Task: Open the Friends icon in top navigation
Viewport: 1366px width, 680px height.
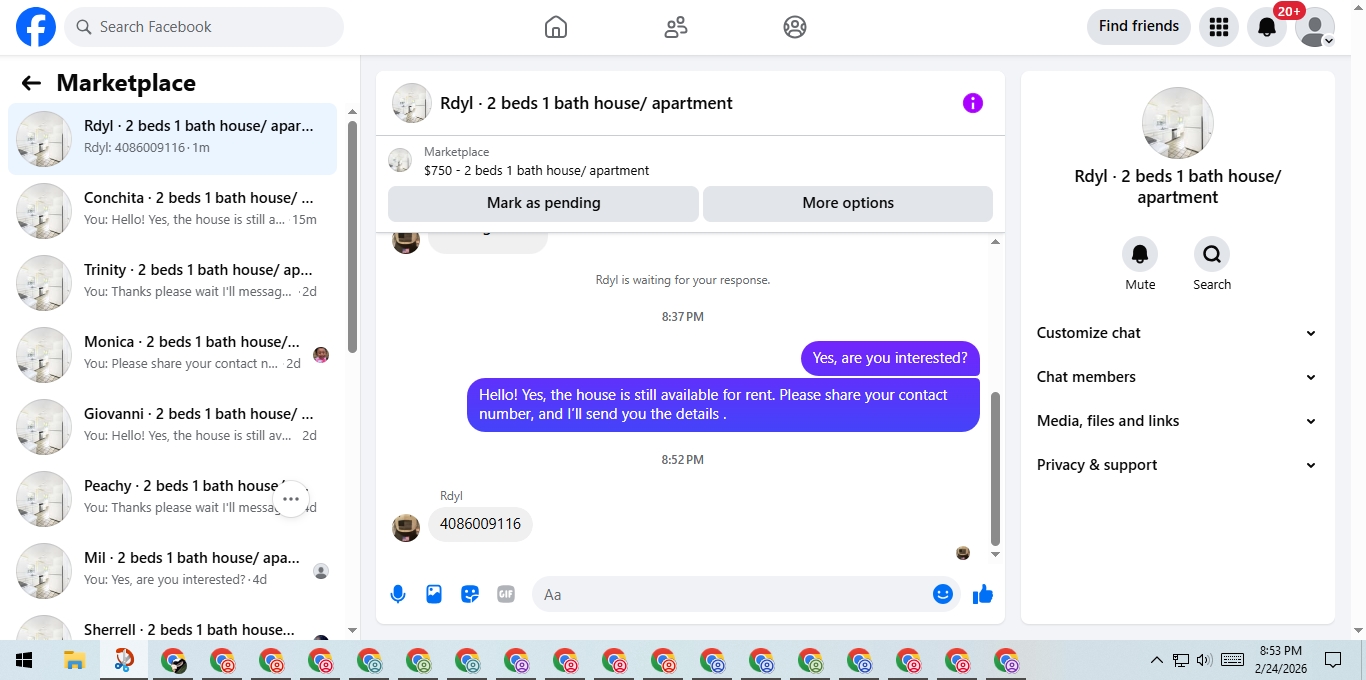Action: 676,27
